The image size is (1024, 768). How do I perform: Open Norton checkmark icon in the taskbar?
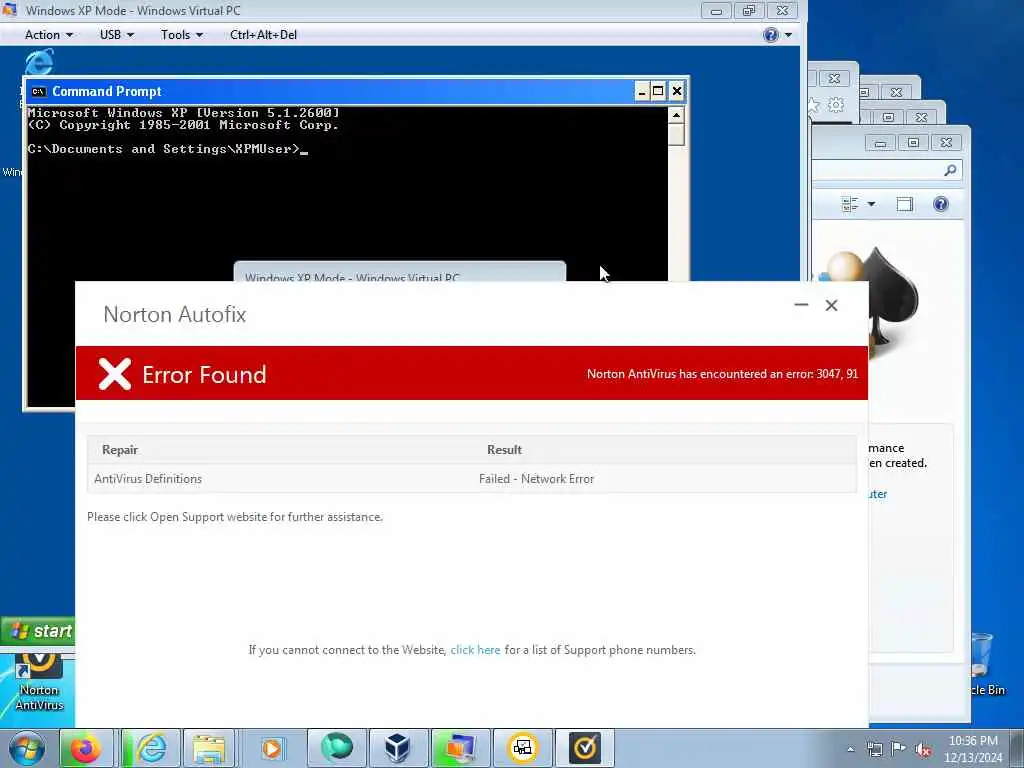coord(584,748)
